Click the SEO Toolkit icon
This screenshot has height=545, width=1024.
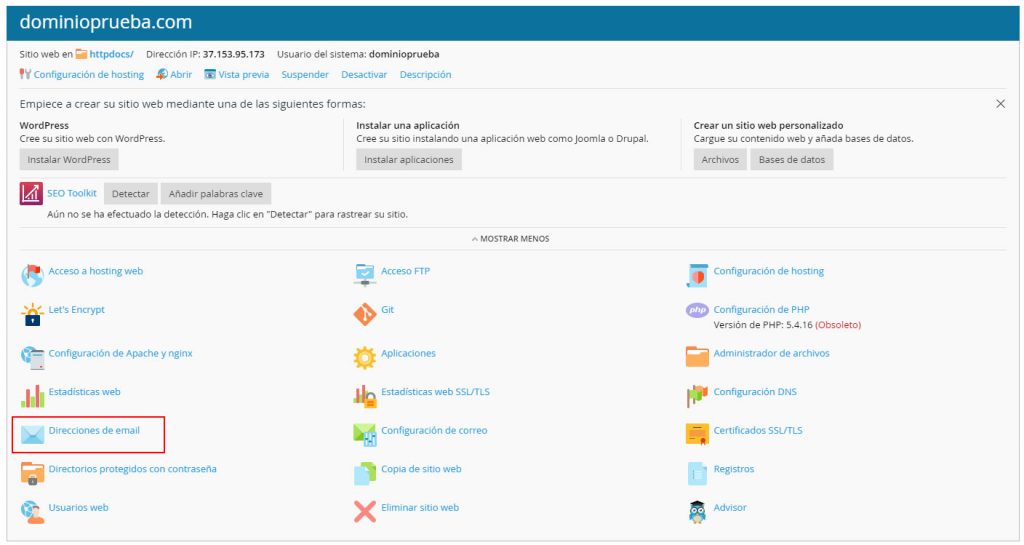coord(31,193)
